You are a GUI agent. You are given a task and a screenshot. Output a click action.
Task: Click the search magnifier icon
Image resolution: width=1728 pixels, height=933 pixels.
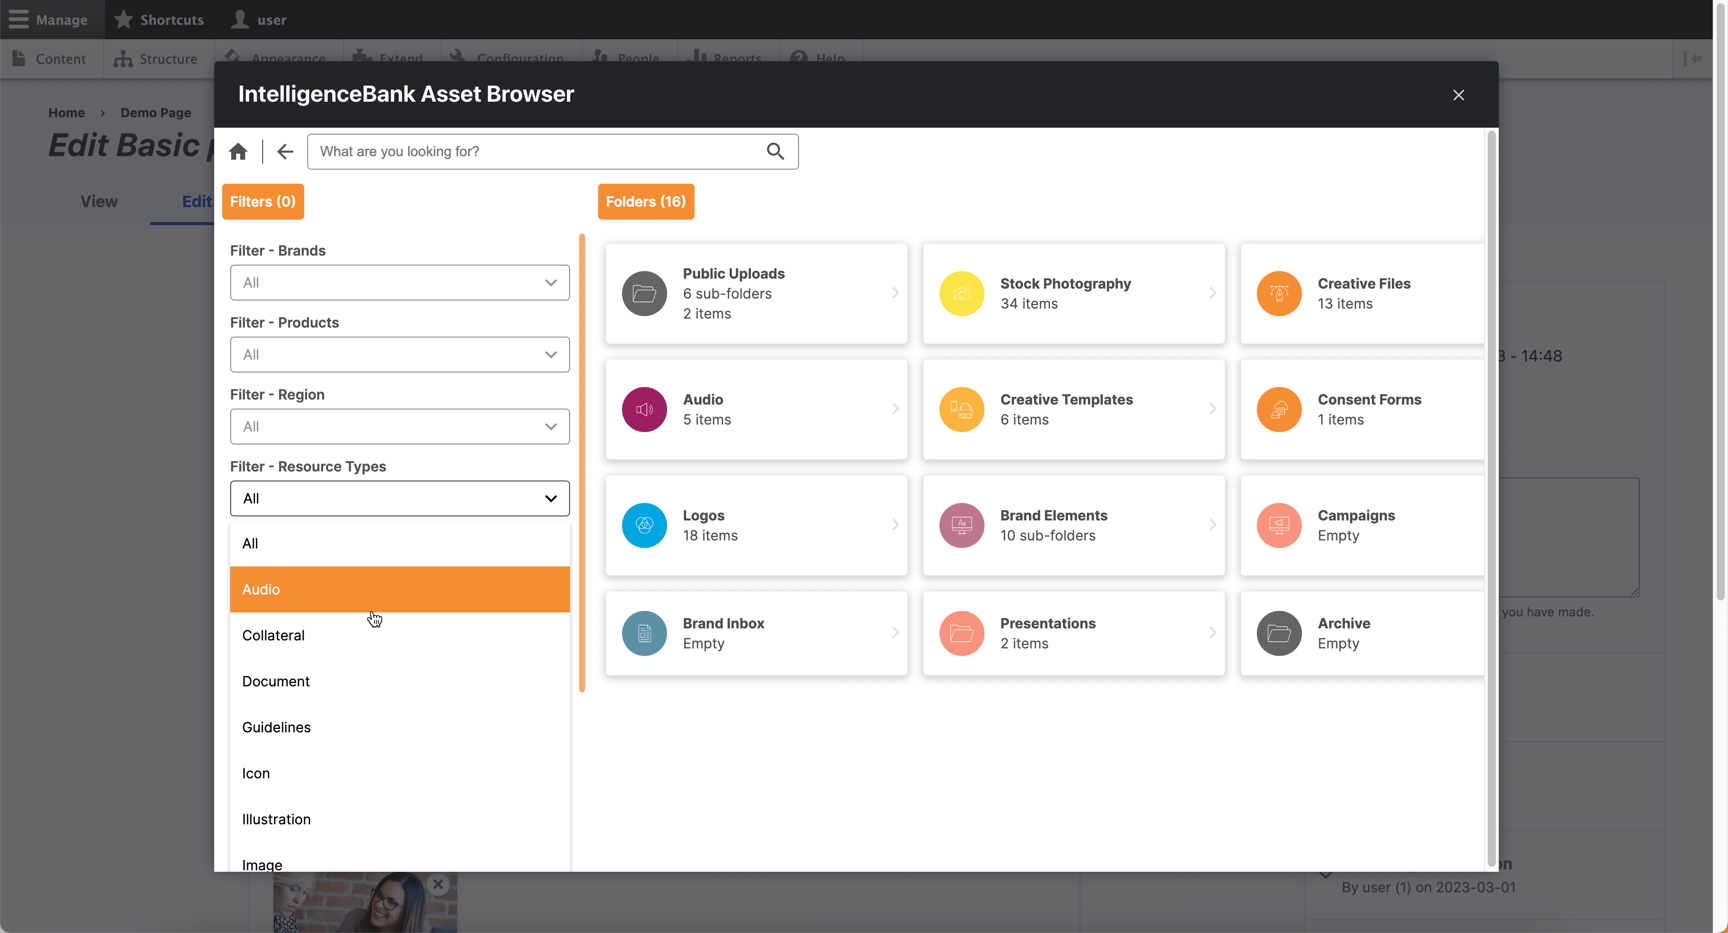(775, 151)
